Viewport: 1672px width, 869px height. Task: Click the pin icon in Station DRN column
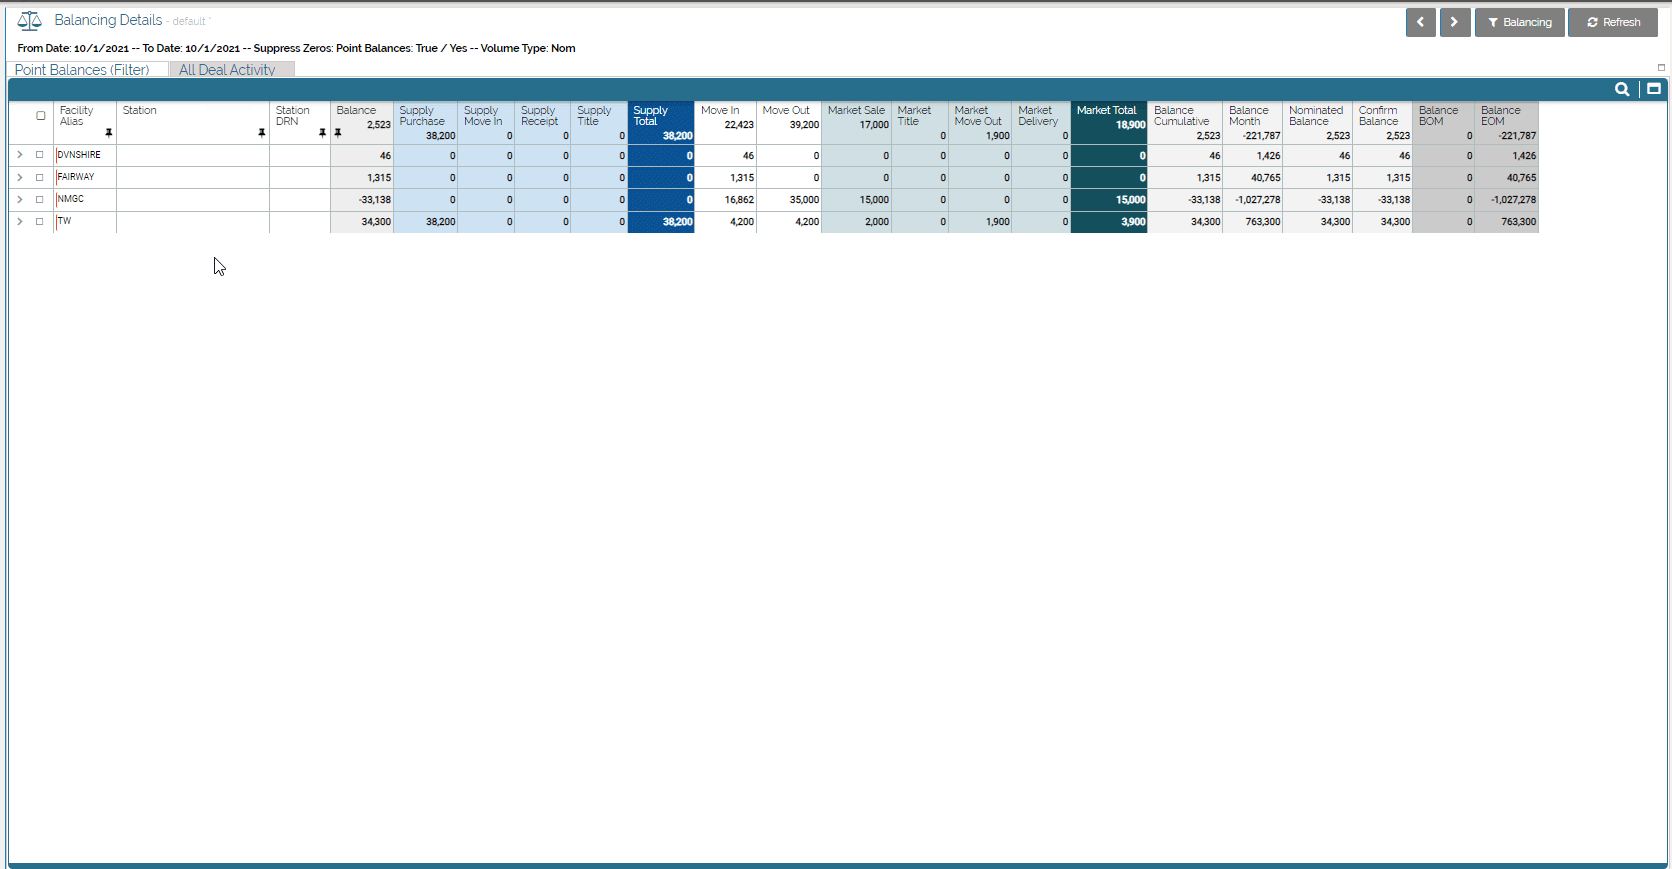point(322,133)
